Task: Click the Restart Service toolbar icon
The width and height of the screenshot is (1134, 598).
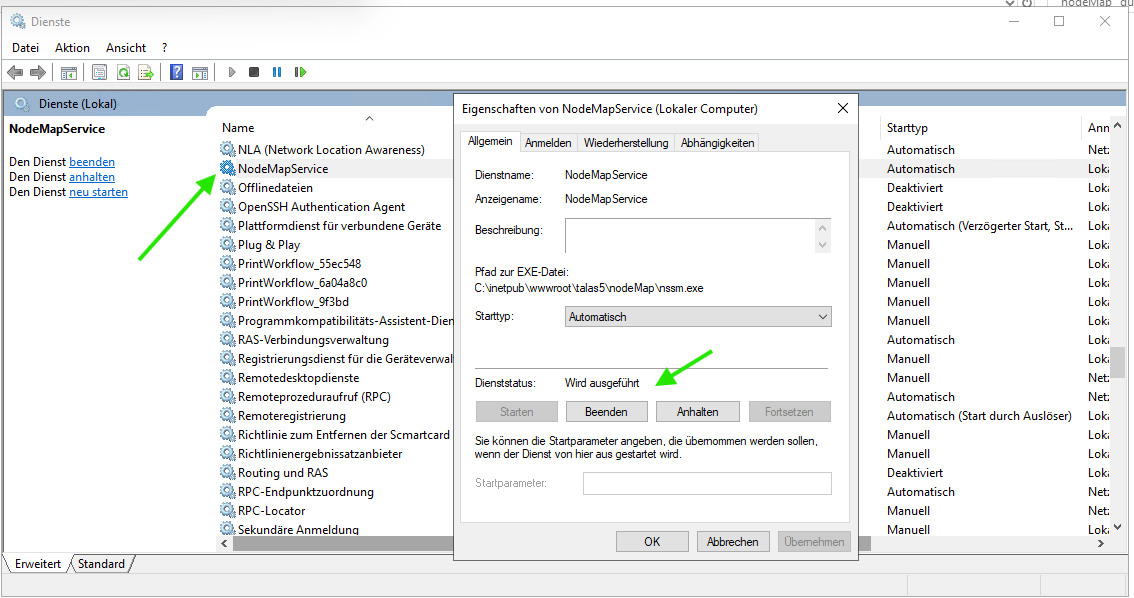Action: click(x=300, y=72)
